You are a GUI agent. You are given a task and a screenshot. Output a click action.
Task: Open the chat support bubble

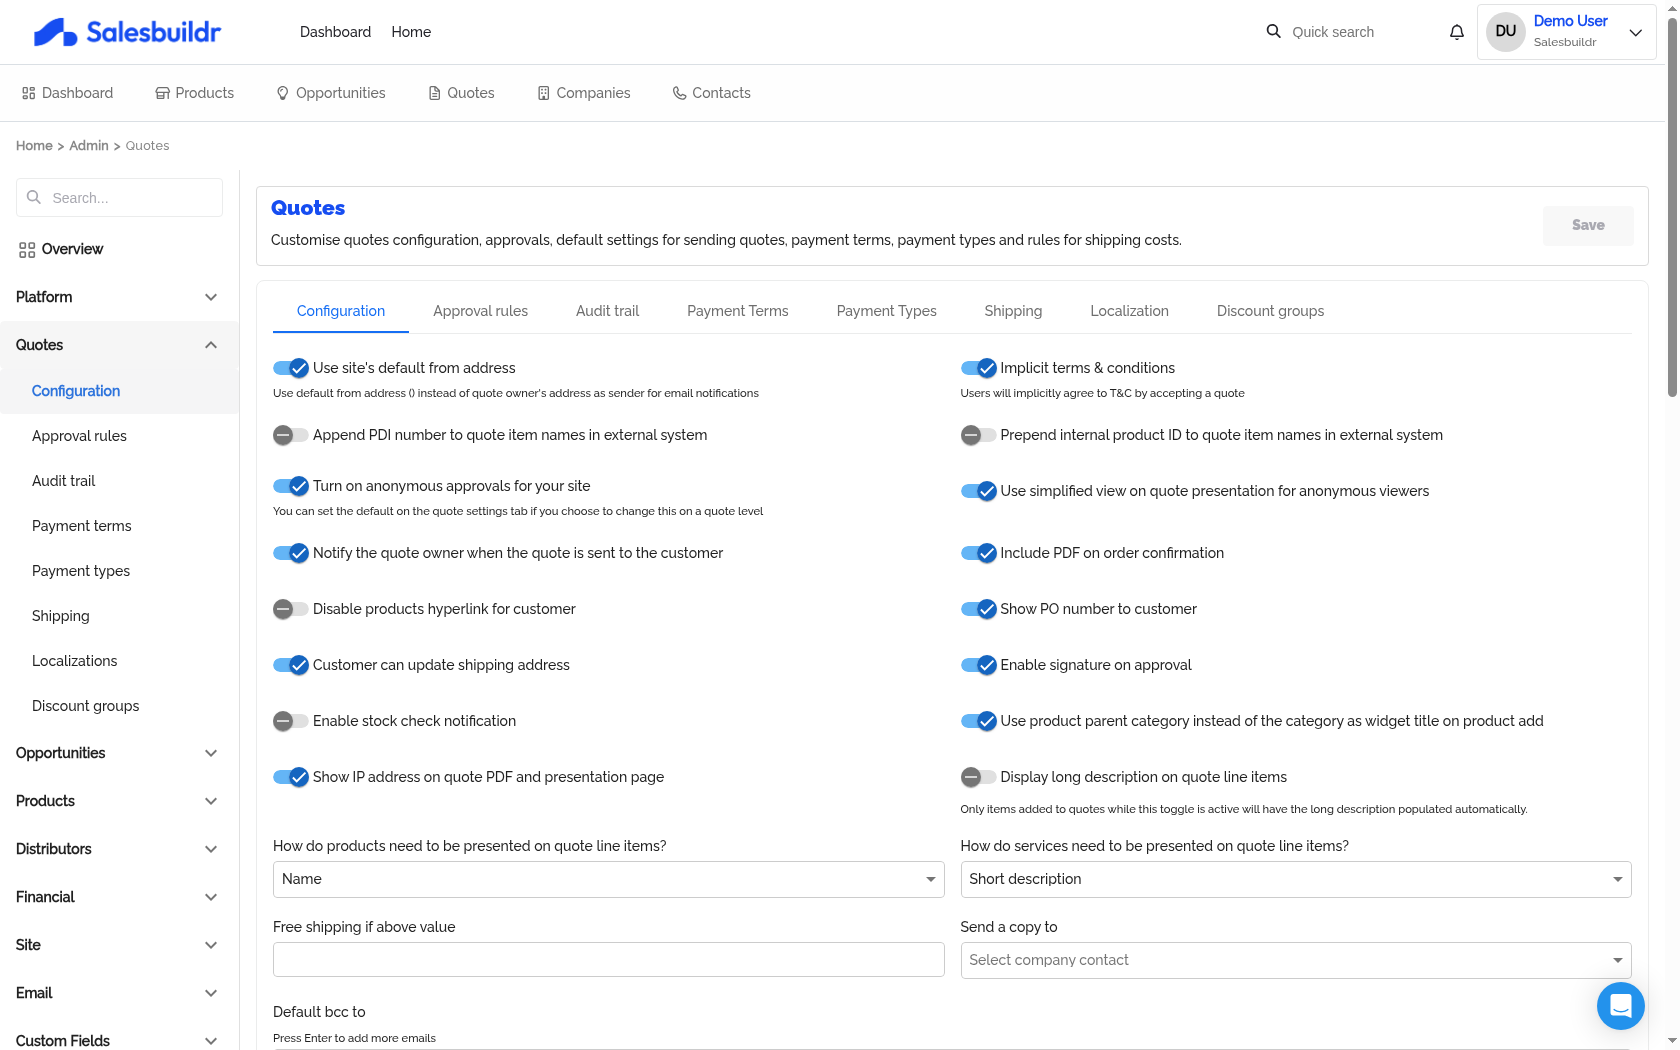1621,1006
